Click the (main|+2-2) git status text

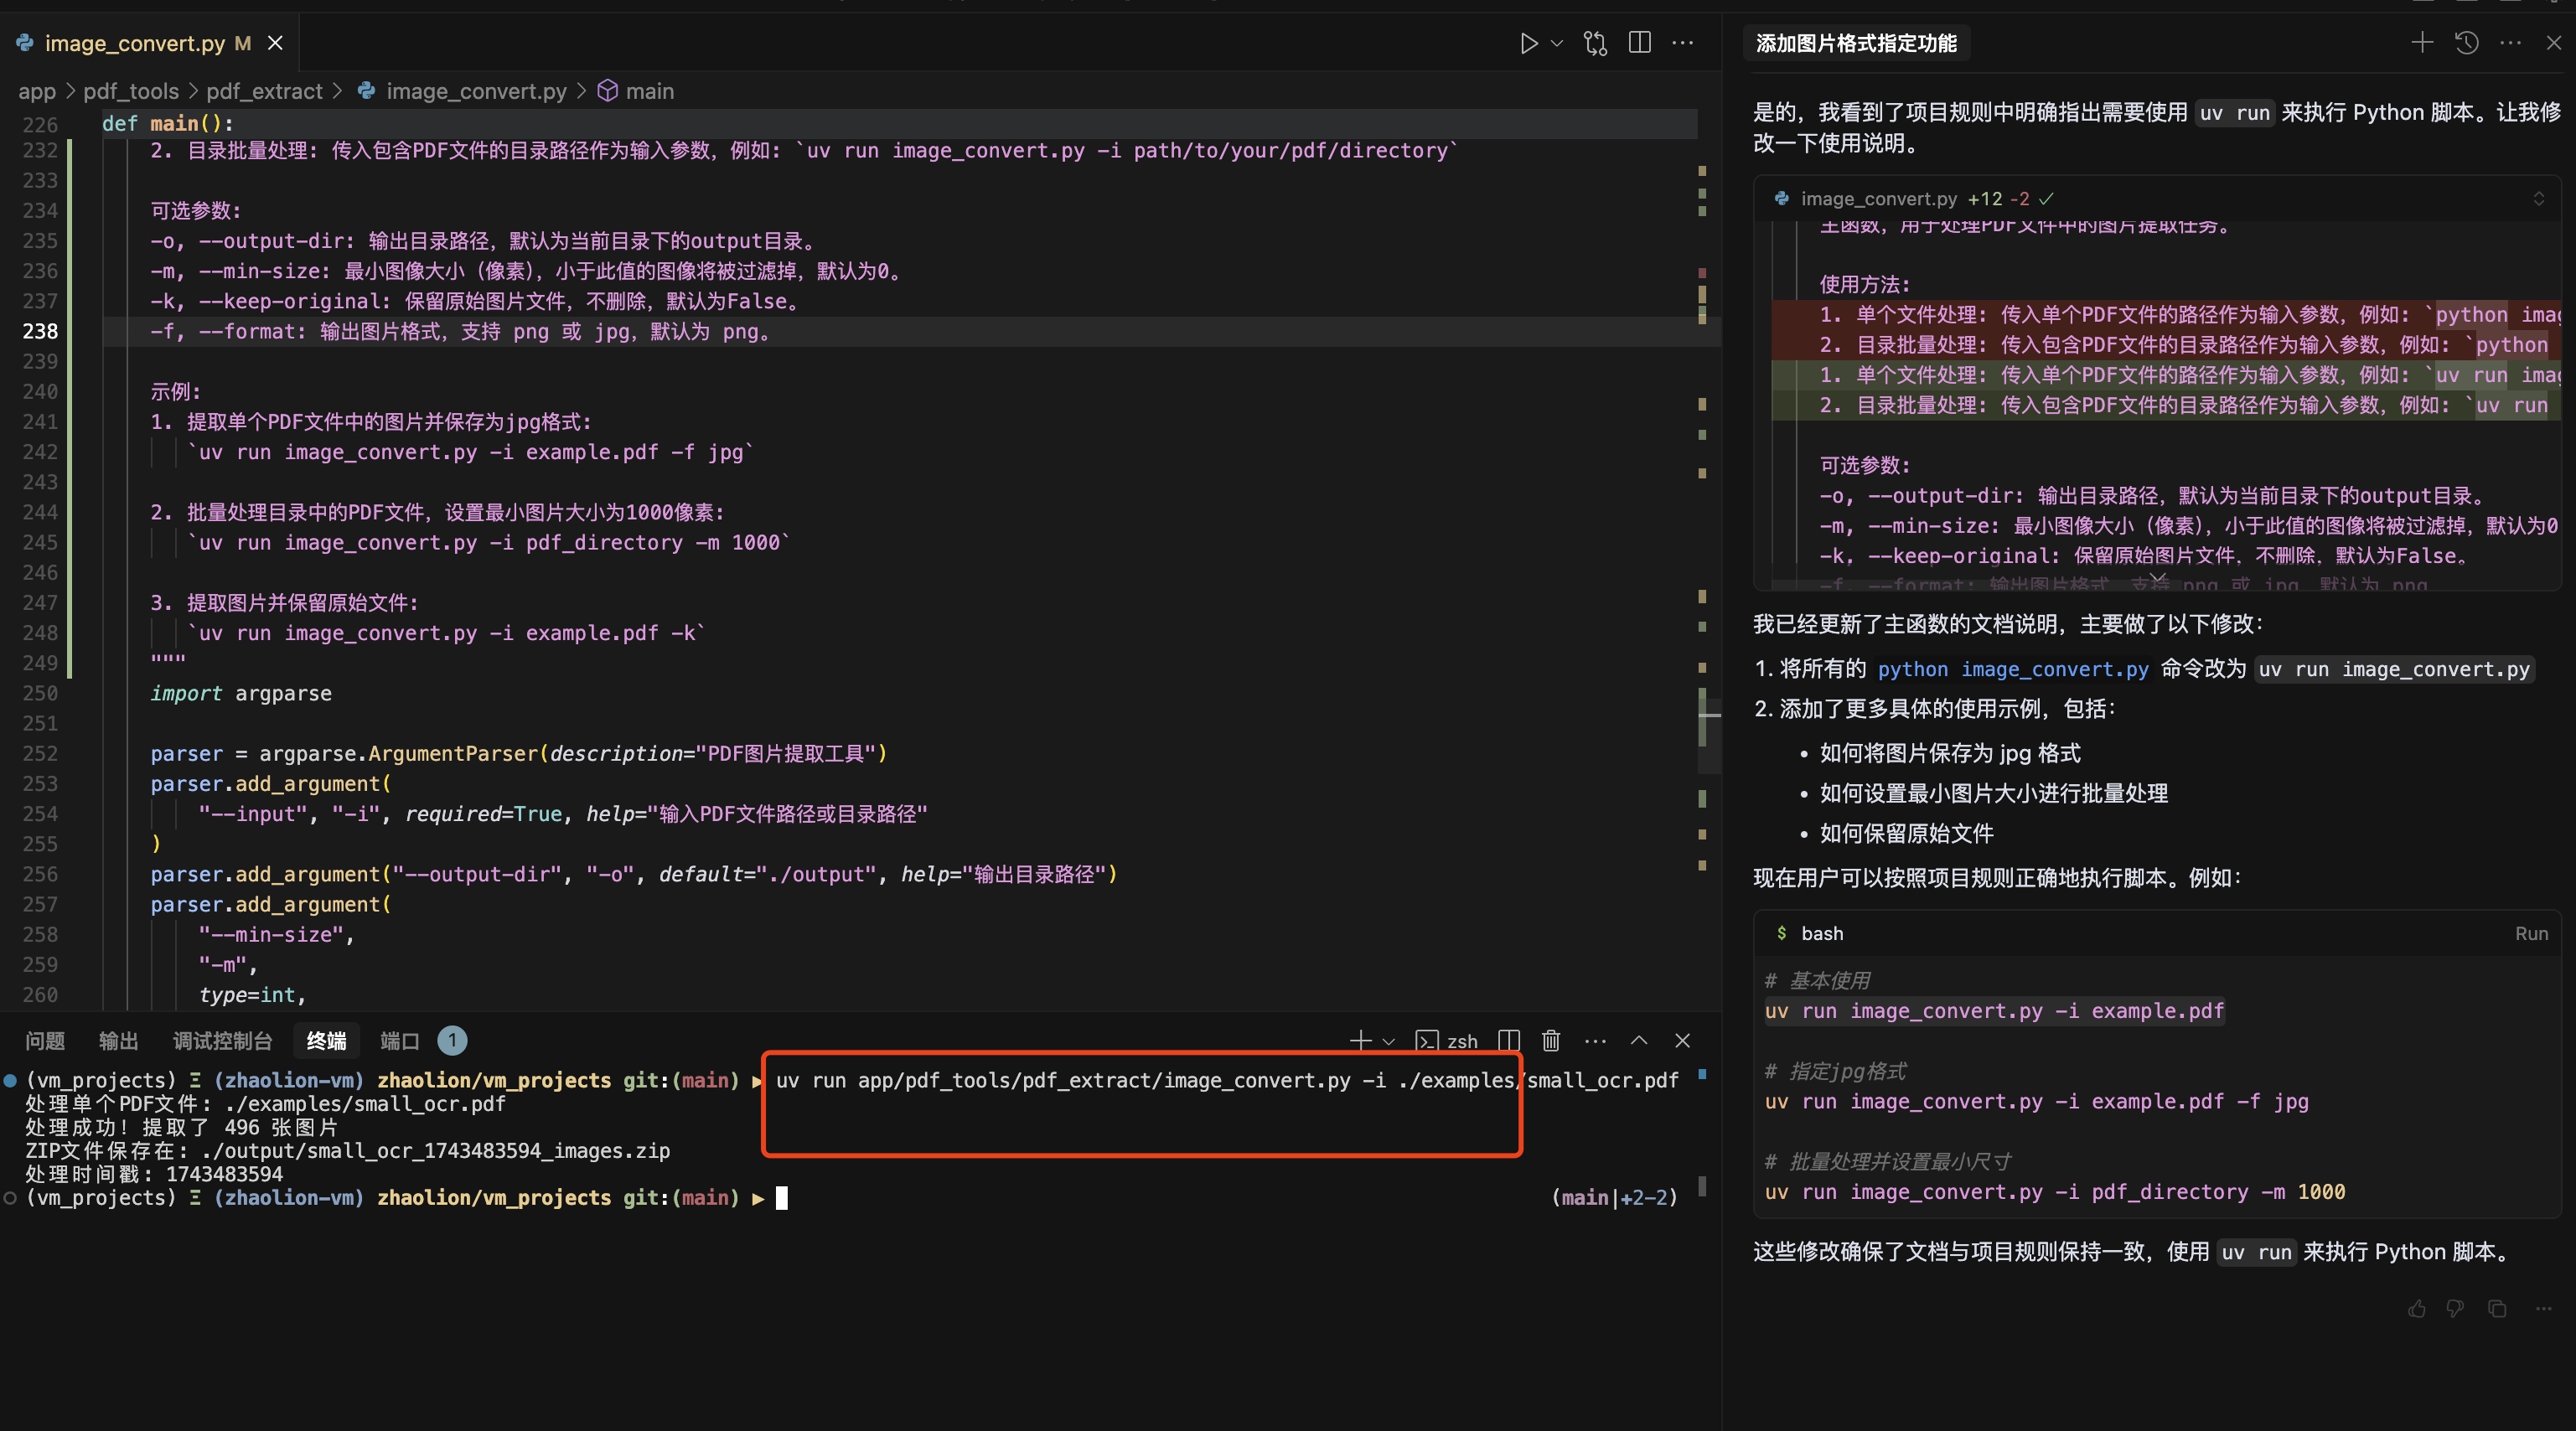1614,1198
